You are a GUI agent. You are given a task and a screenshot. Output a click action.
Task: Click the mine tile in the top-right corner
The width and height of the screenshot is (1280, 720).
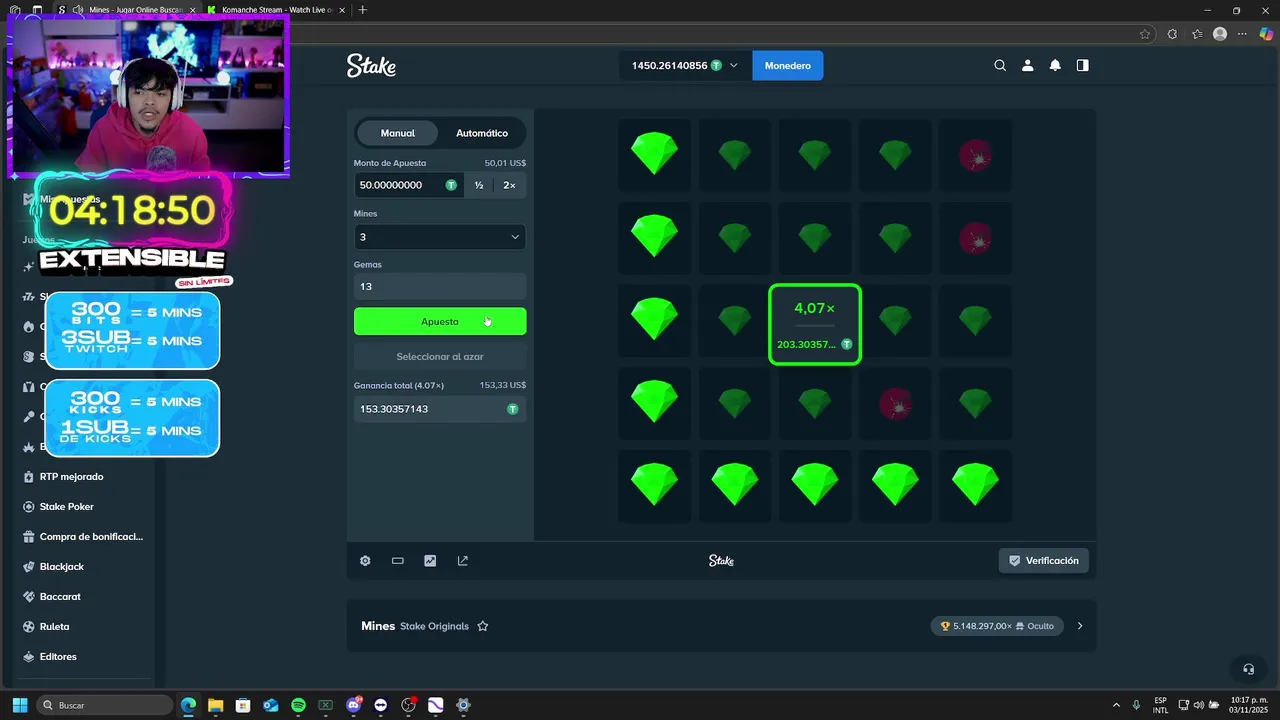pyautogui.click(x=975, y=155)
